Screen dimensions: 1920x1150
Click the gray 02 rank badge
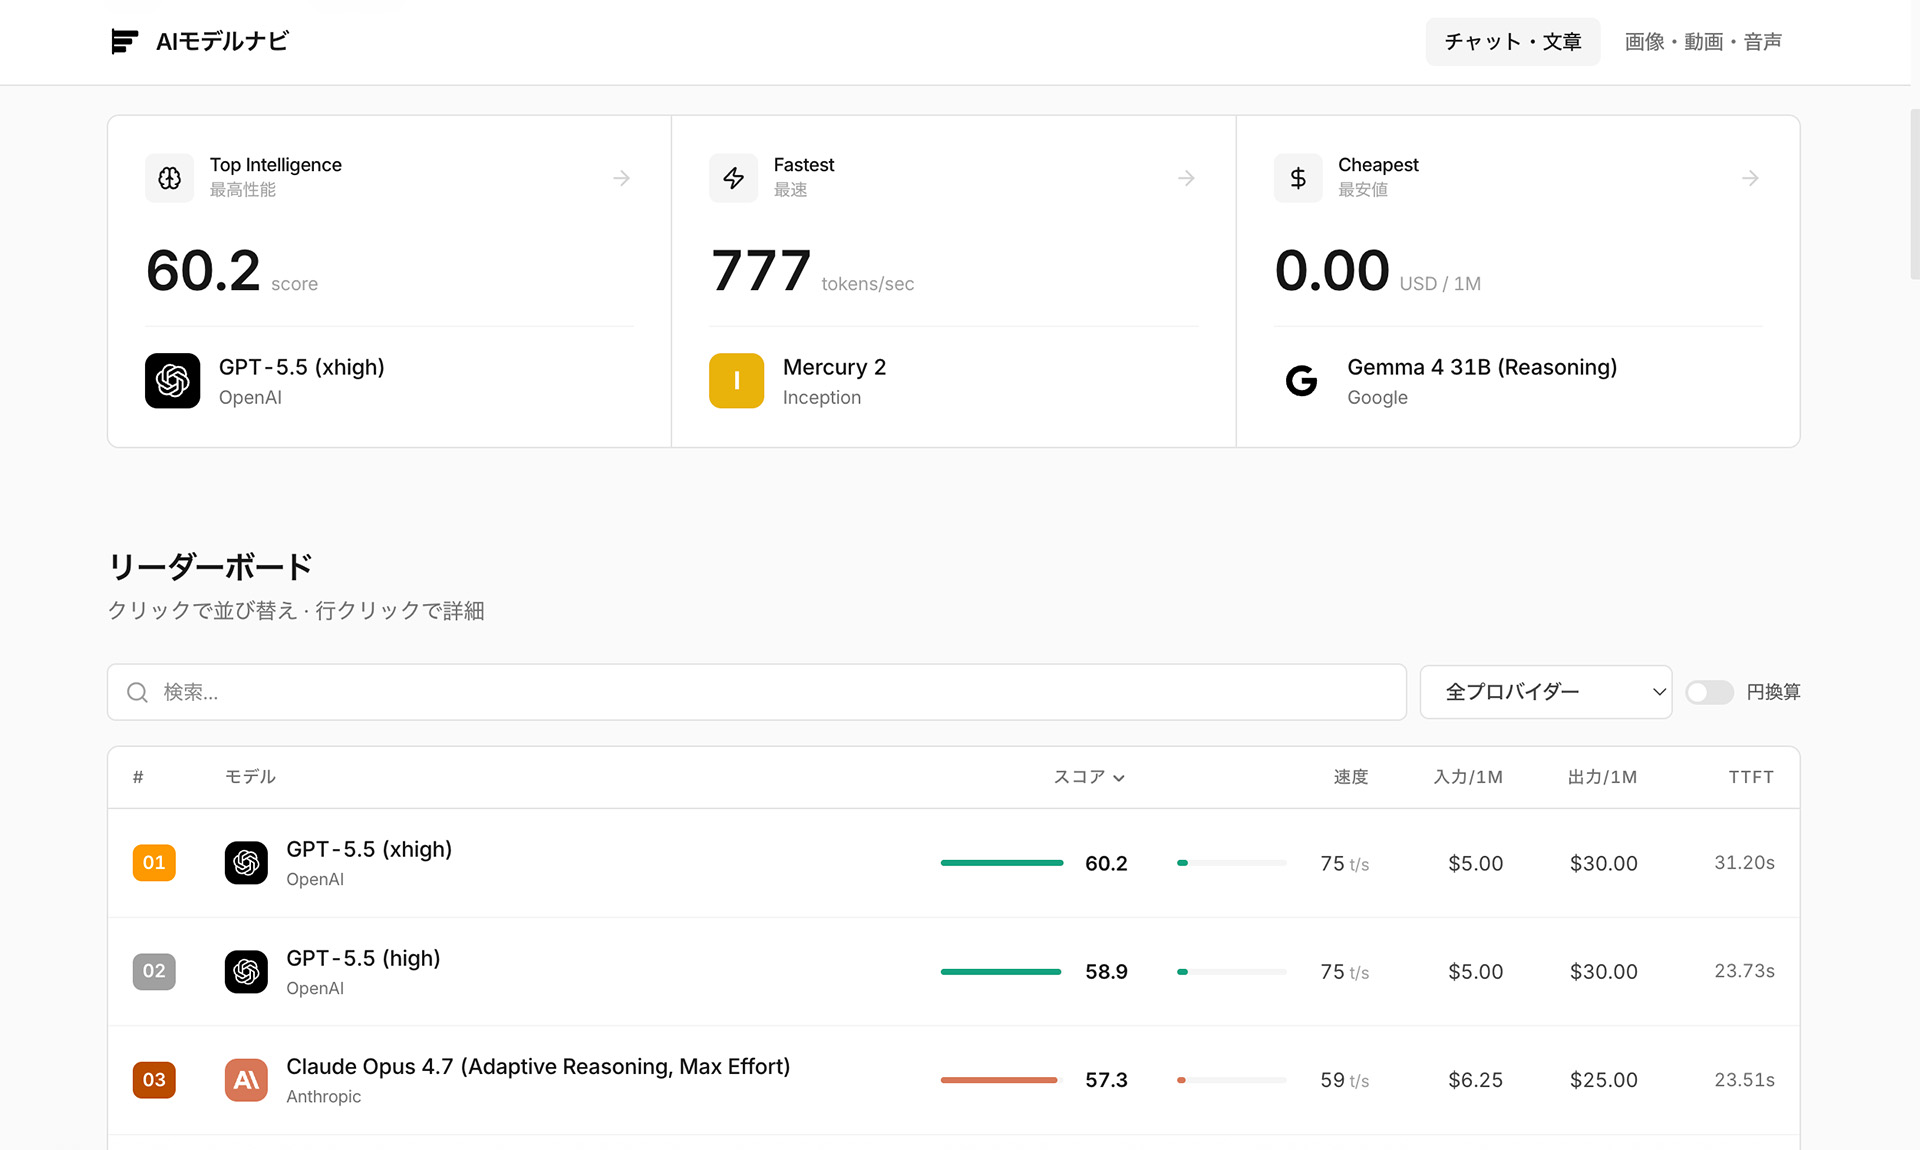pos(154,971)
